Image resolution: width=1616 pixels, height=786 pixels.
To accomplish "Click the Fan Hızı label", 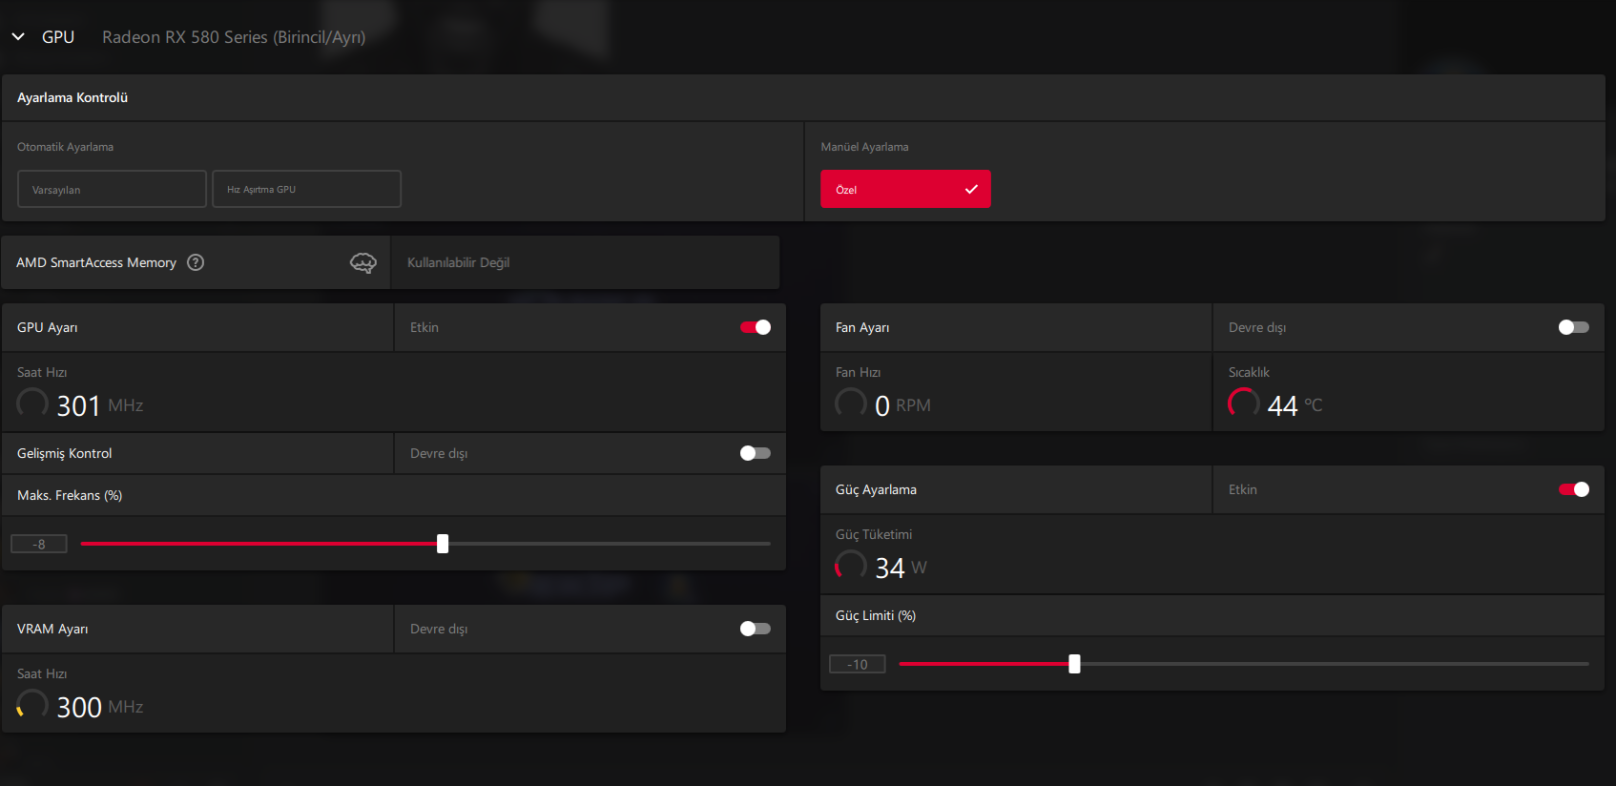I will point(858,372).
